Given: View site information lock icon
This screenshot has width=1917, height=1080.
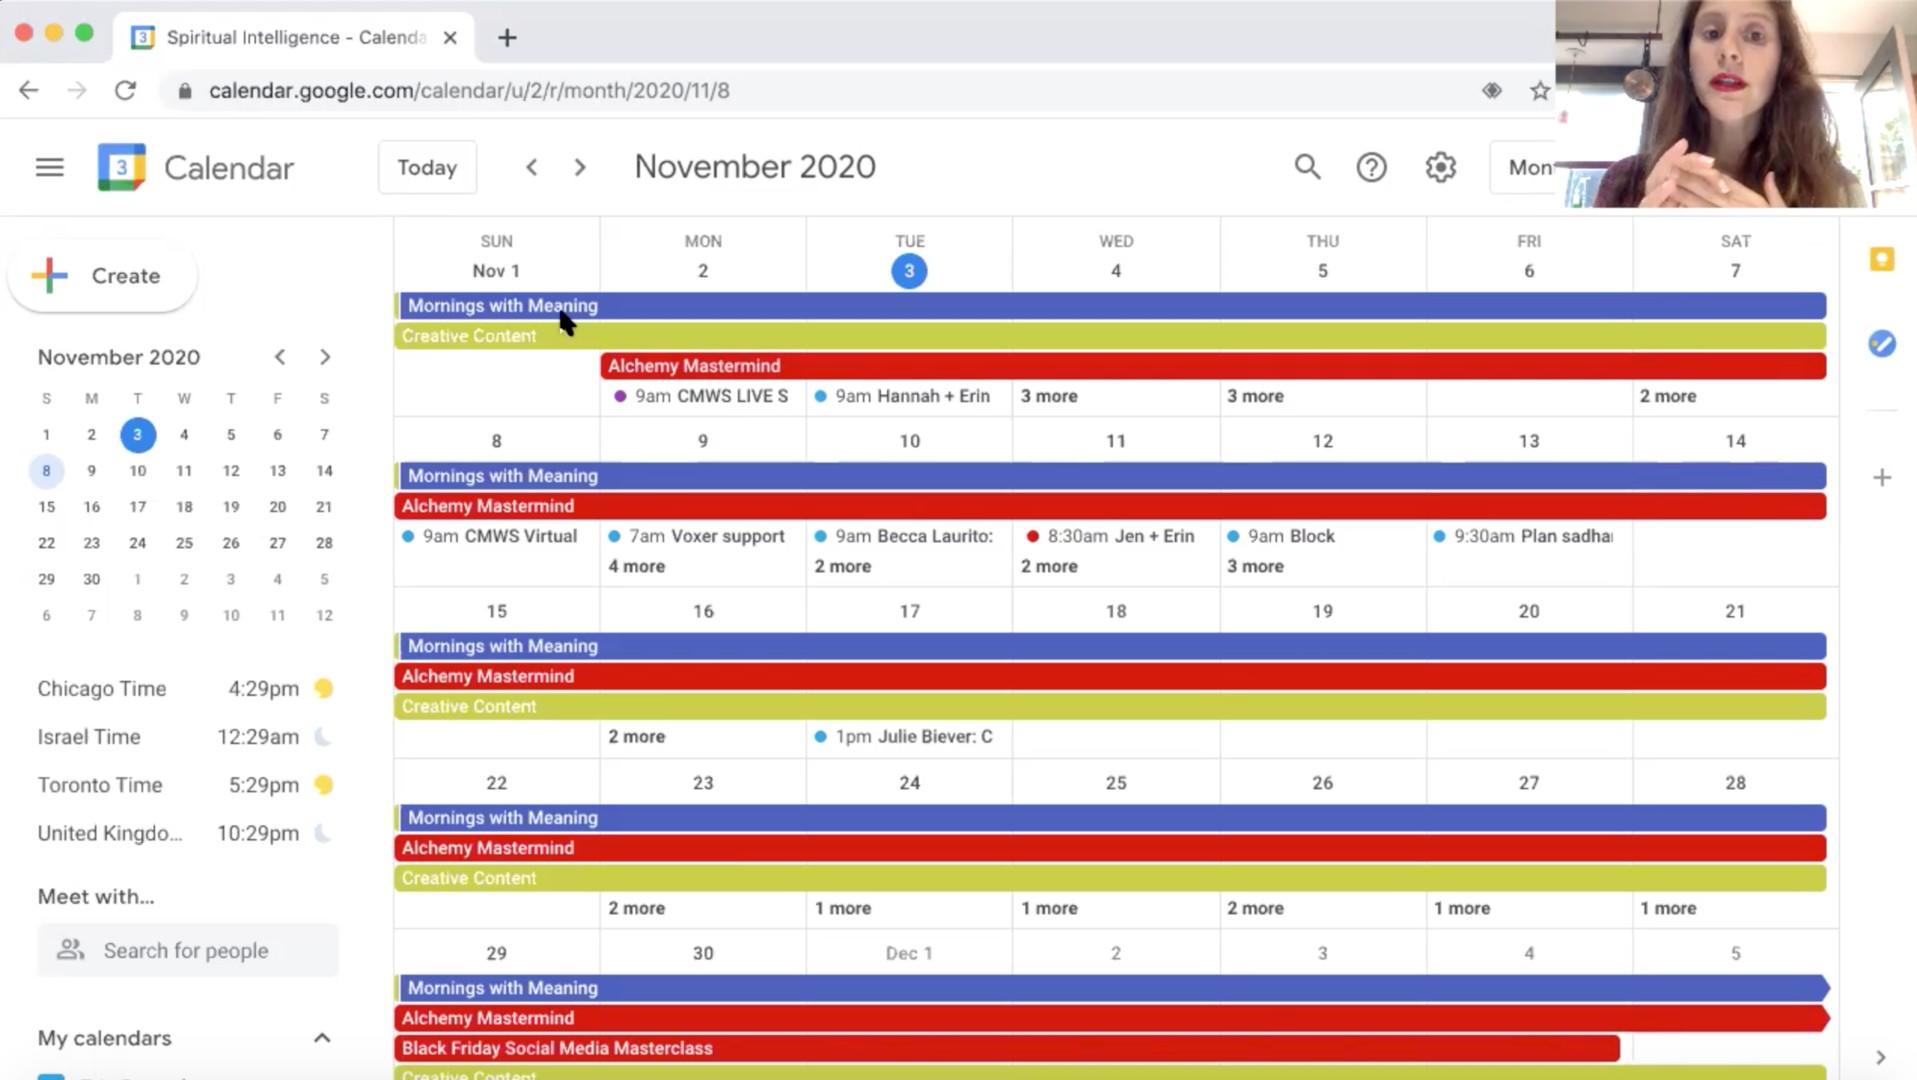Looking at the screenshot, I should point(184,91).
